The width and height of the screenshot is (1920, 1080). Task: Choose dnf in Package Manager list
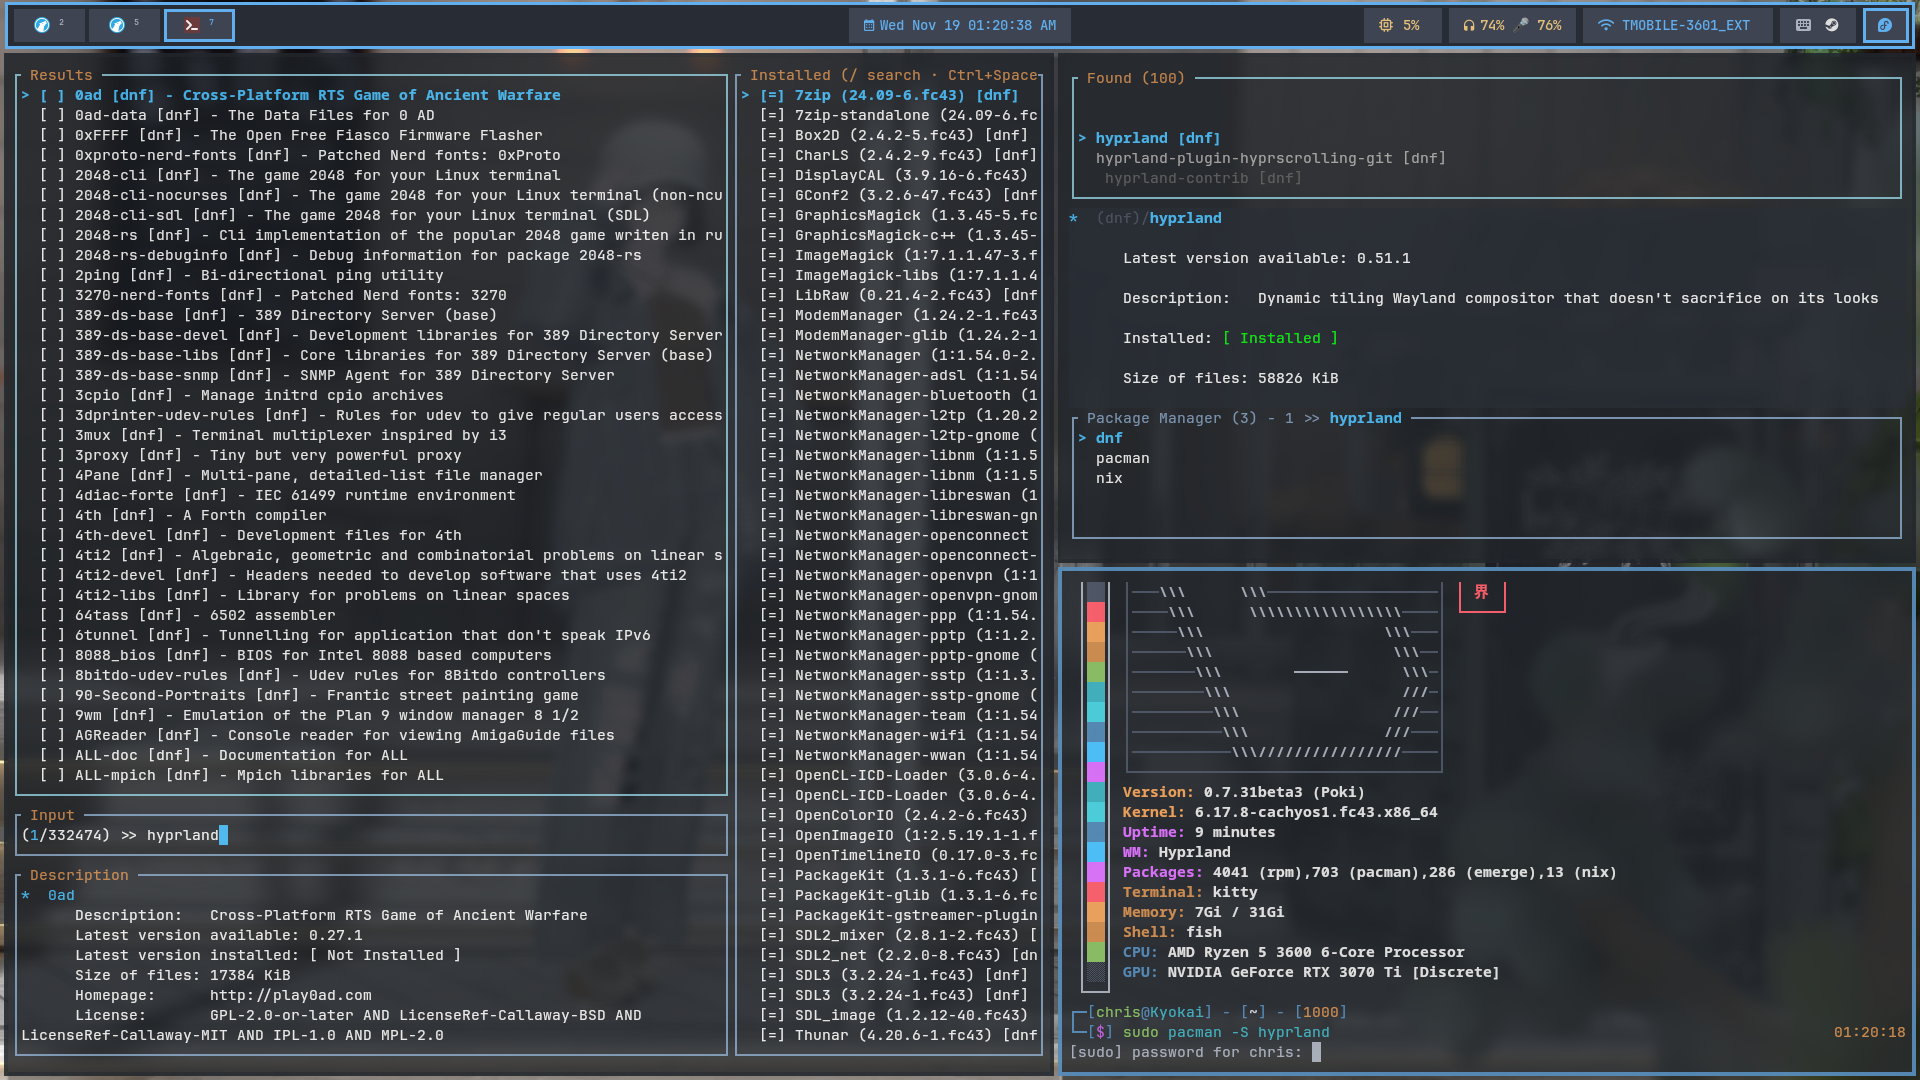pos(1109,438)
